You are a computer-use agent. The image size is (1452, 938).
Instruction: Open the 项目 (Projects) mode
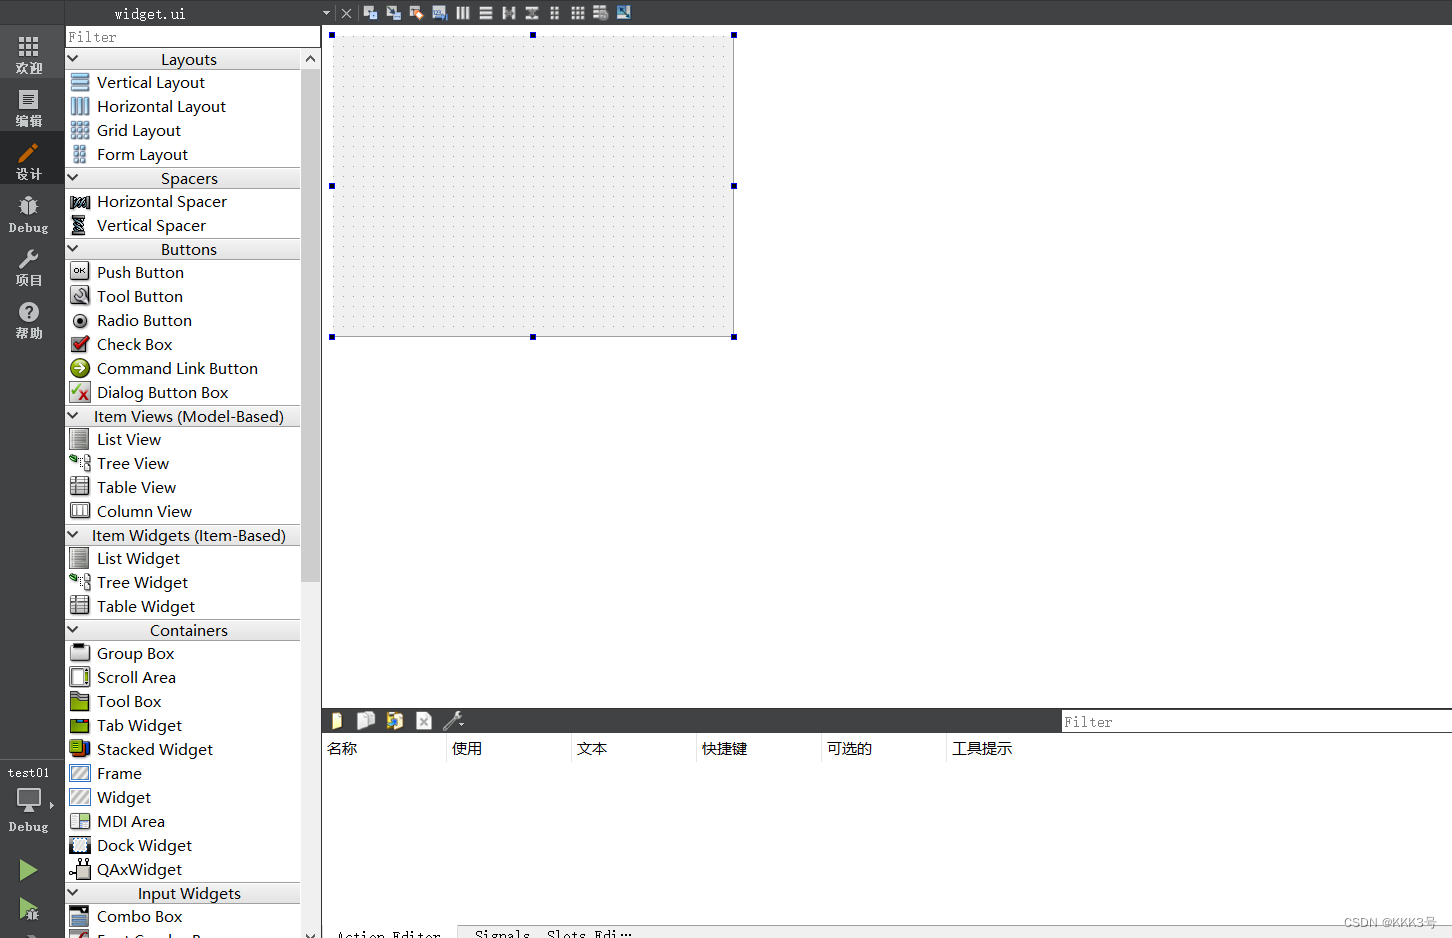[x=29, y=266]
